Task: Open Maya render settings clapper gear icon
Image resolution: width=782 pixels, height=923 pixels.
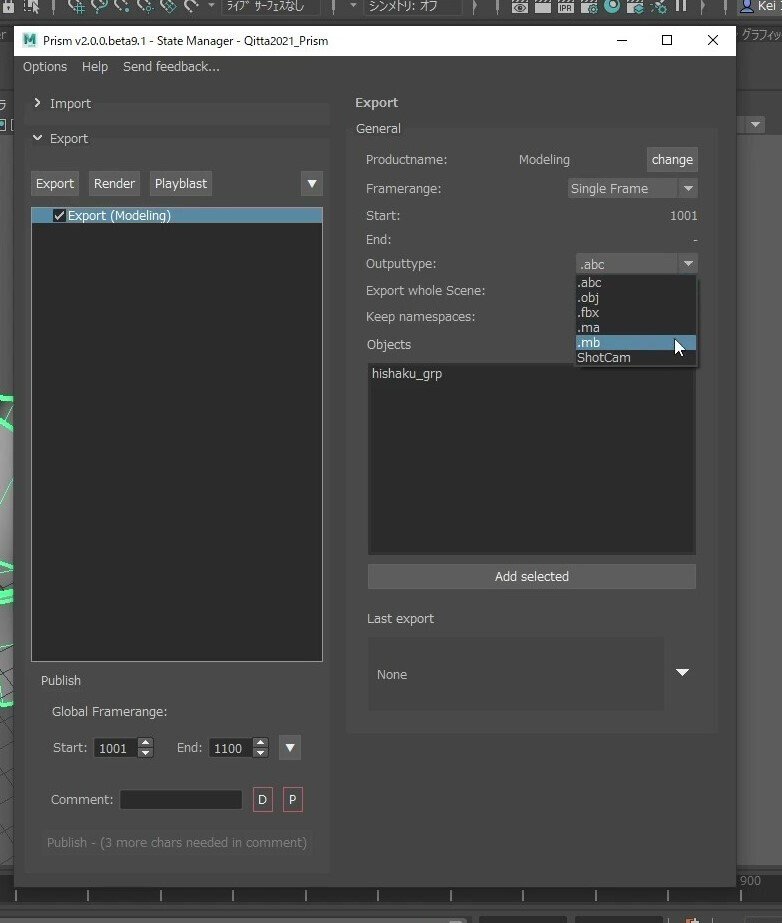Action: [589, 6]
